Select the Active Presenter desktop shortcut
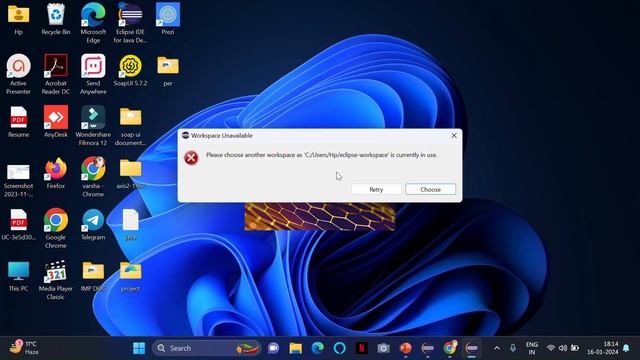The height and width of the screenshot is (360, 640). pos(18,75)
